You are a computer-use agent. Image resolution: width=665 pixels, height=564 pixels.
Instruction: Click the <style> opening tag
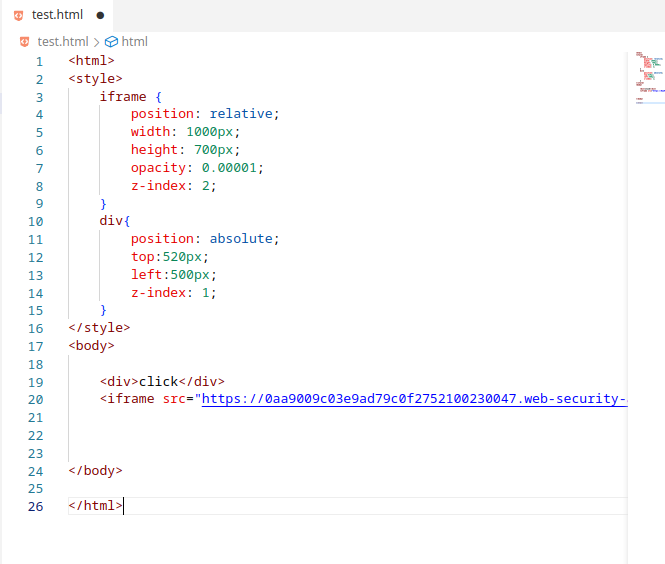tap(95, 78)
